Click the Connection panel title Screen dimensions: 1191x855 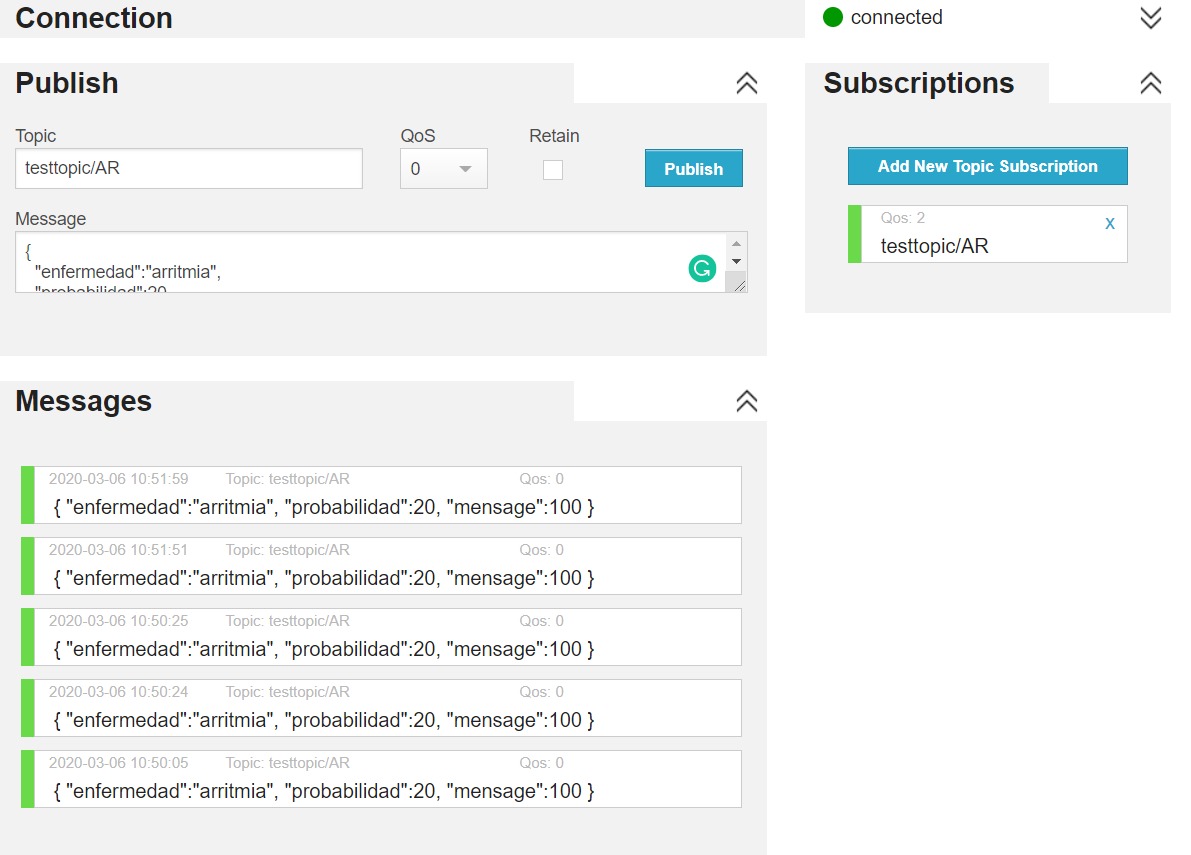93,17
